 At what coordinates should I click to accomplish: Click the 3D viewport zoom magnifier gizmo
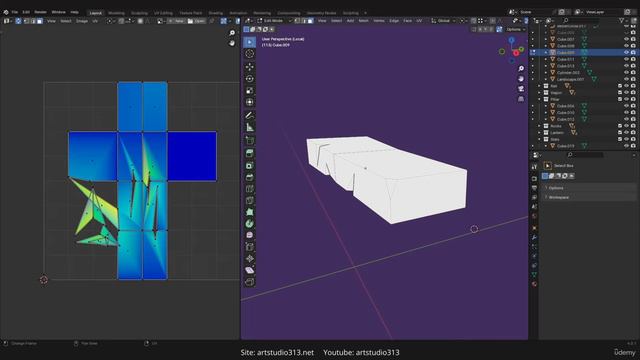tap(521, 69)
